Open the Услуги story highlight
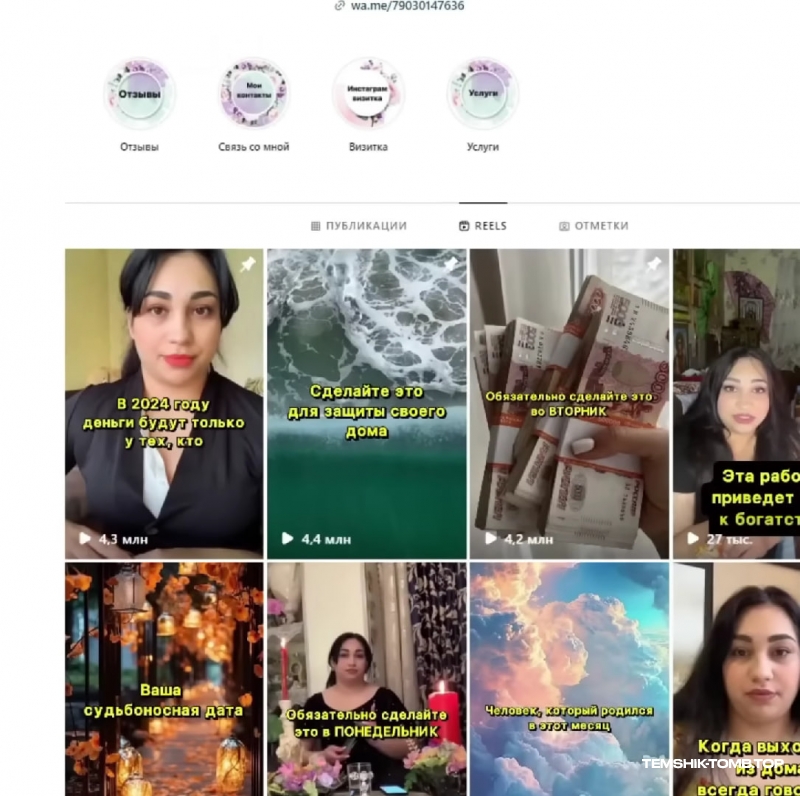Viewport: 800px width, 796px height. (x=483, y=94)
